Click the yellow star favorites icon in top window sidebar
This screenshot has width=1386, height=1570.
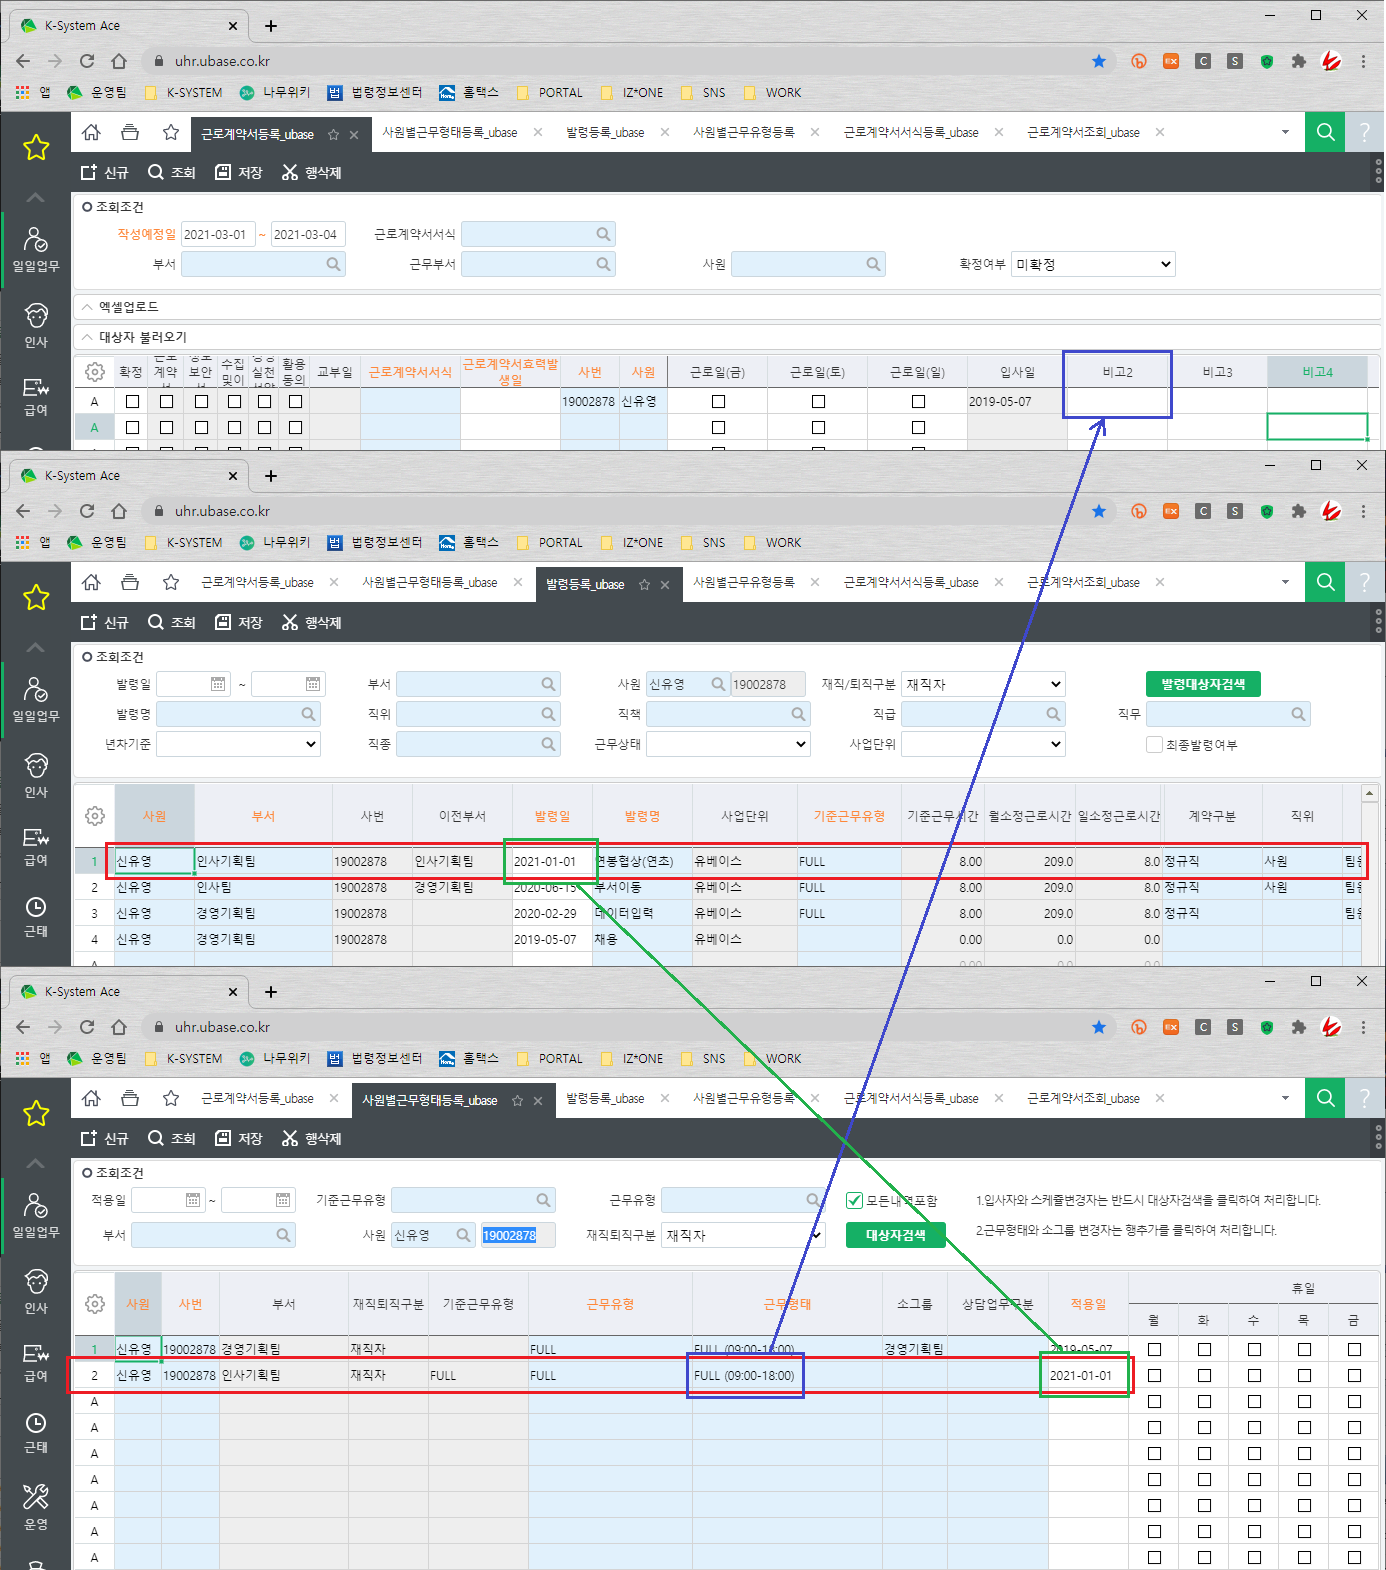[x=36, y=148]
